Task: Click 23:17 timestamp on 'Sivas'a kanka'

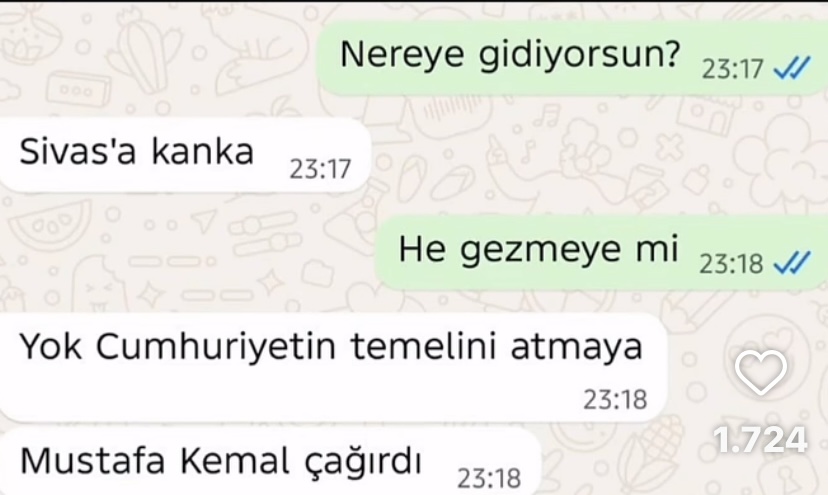Action: point(320,169)
